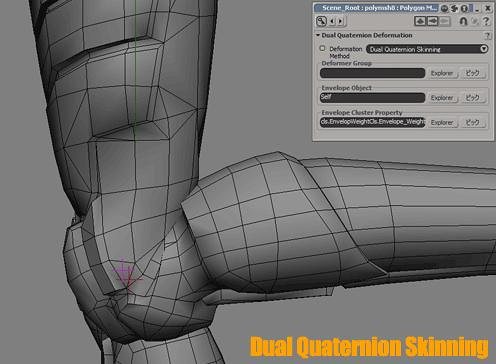Click the refresh swirl icon in title bar

click(454, 8)
